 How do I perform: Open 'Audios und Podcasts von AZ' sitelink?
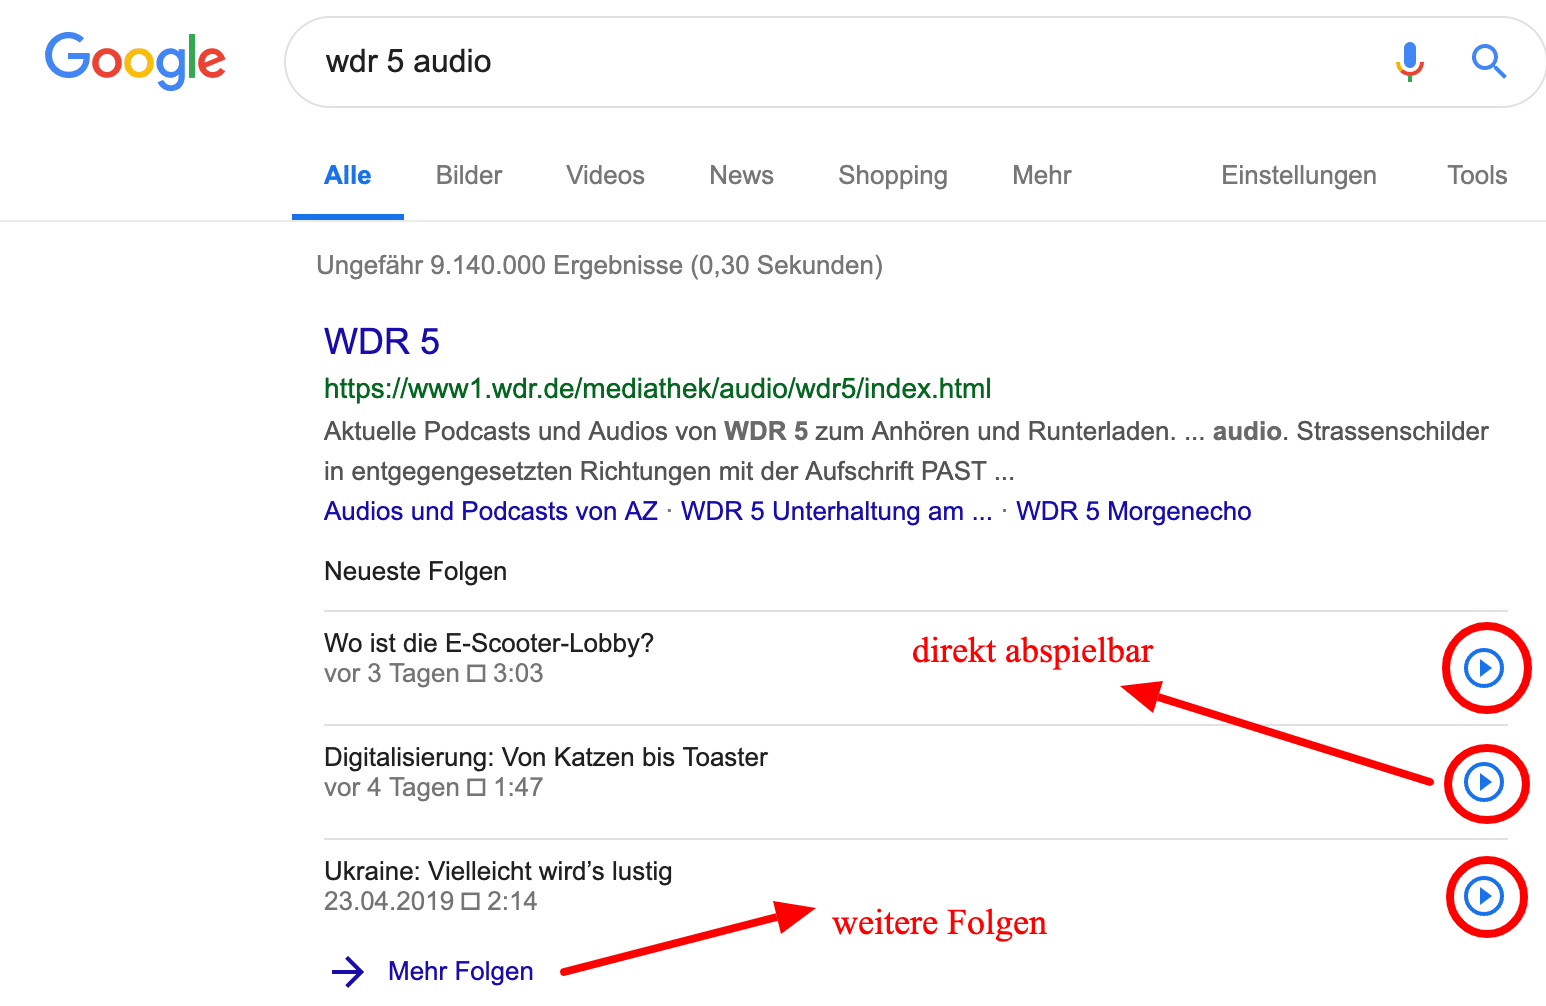coord(491,511)
